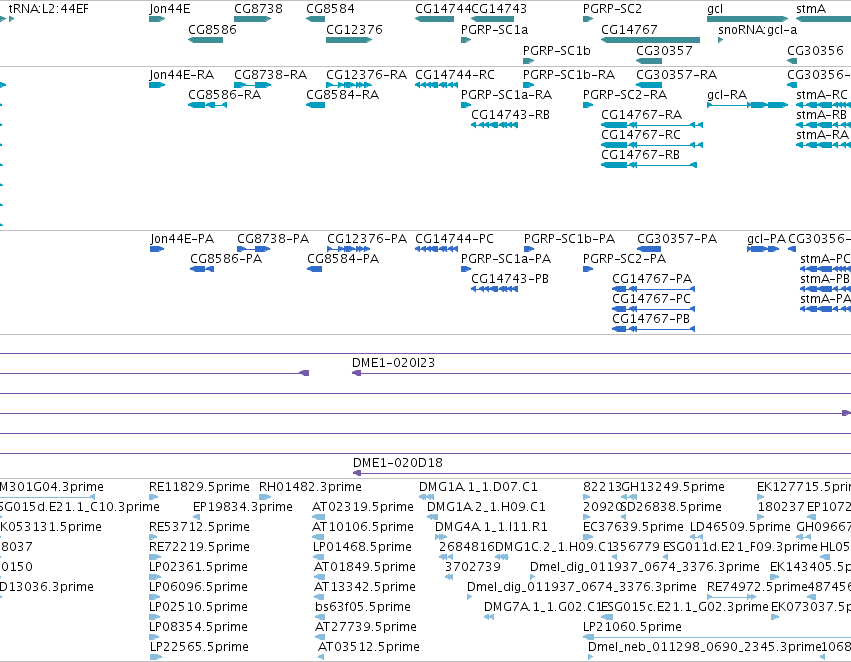Click transcript CG14744-RC

click(455, 75)
